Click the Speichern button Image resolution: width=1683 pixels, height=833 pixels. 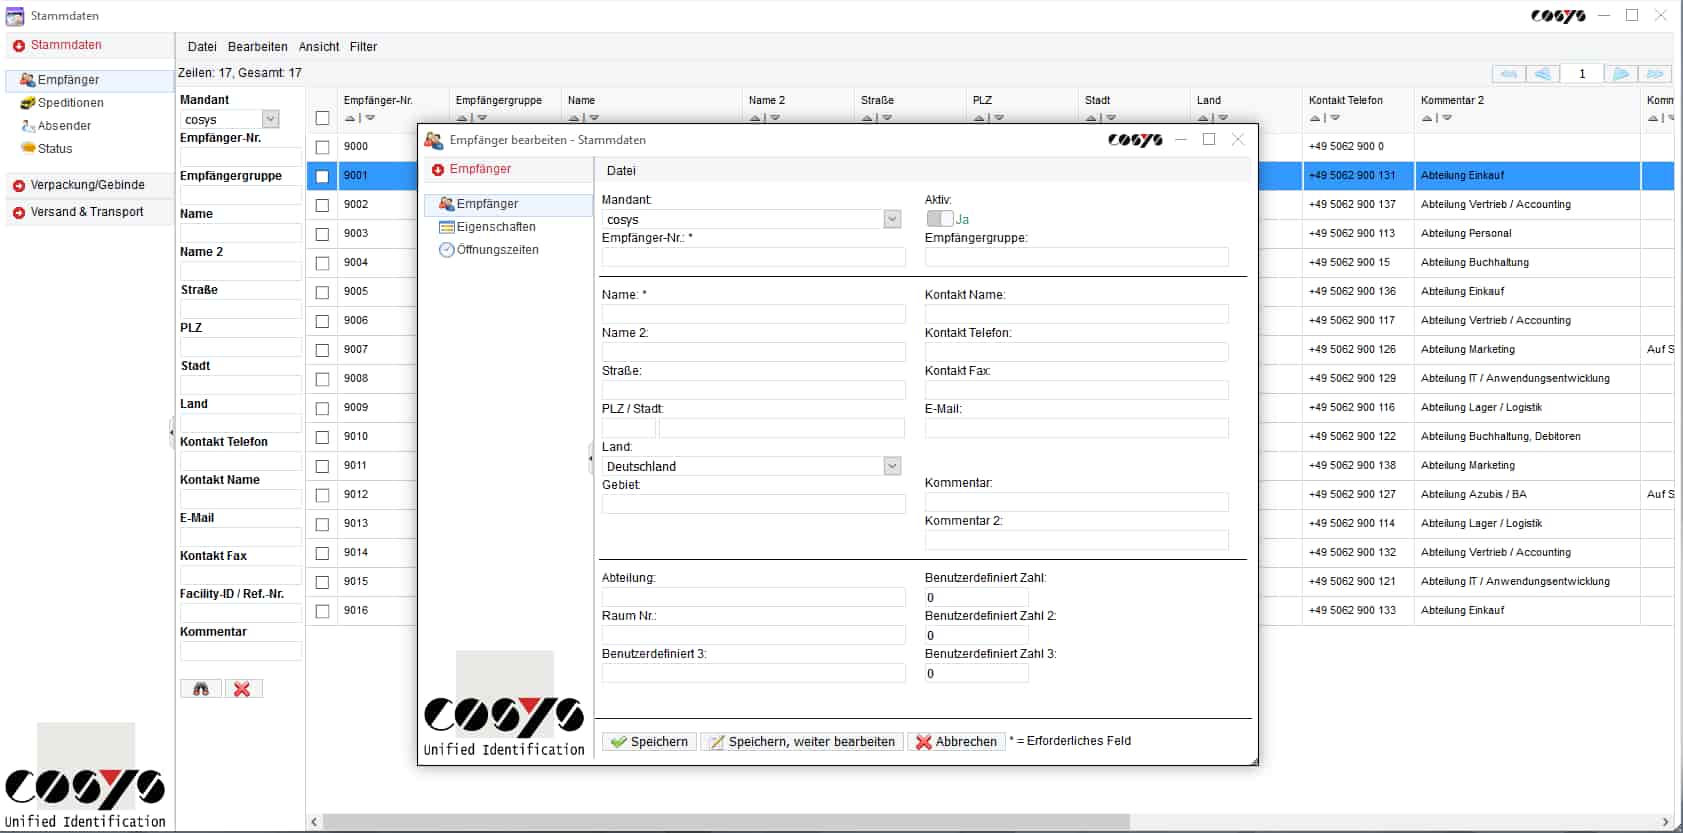(649, 742)
